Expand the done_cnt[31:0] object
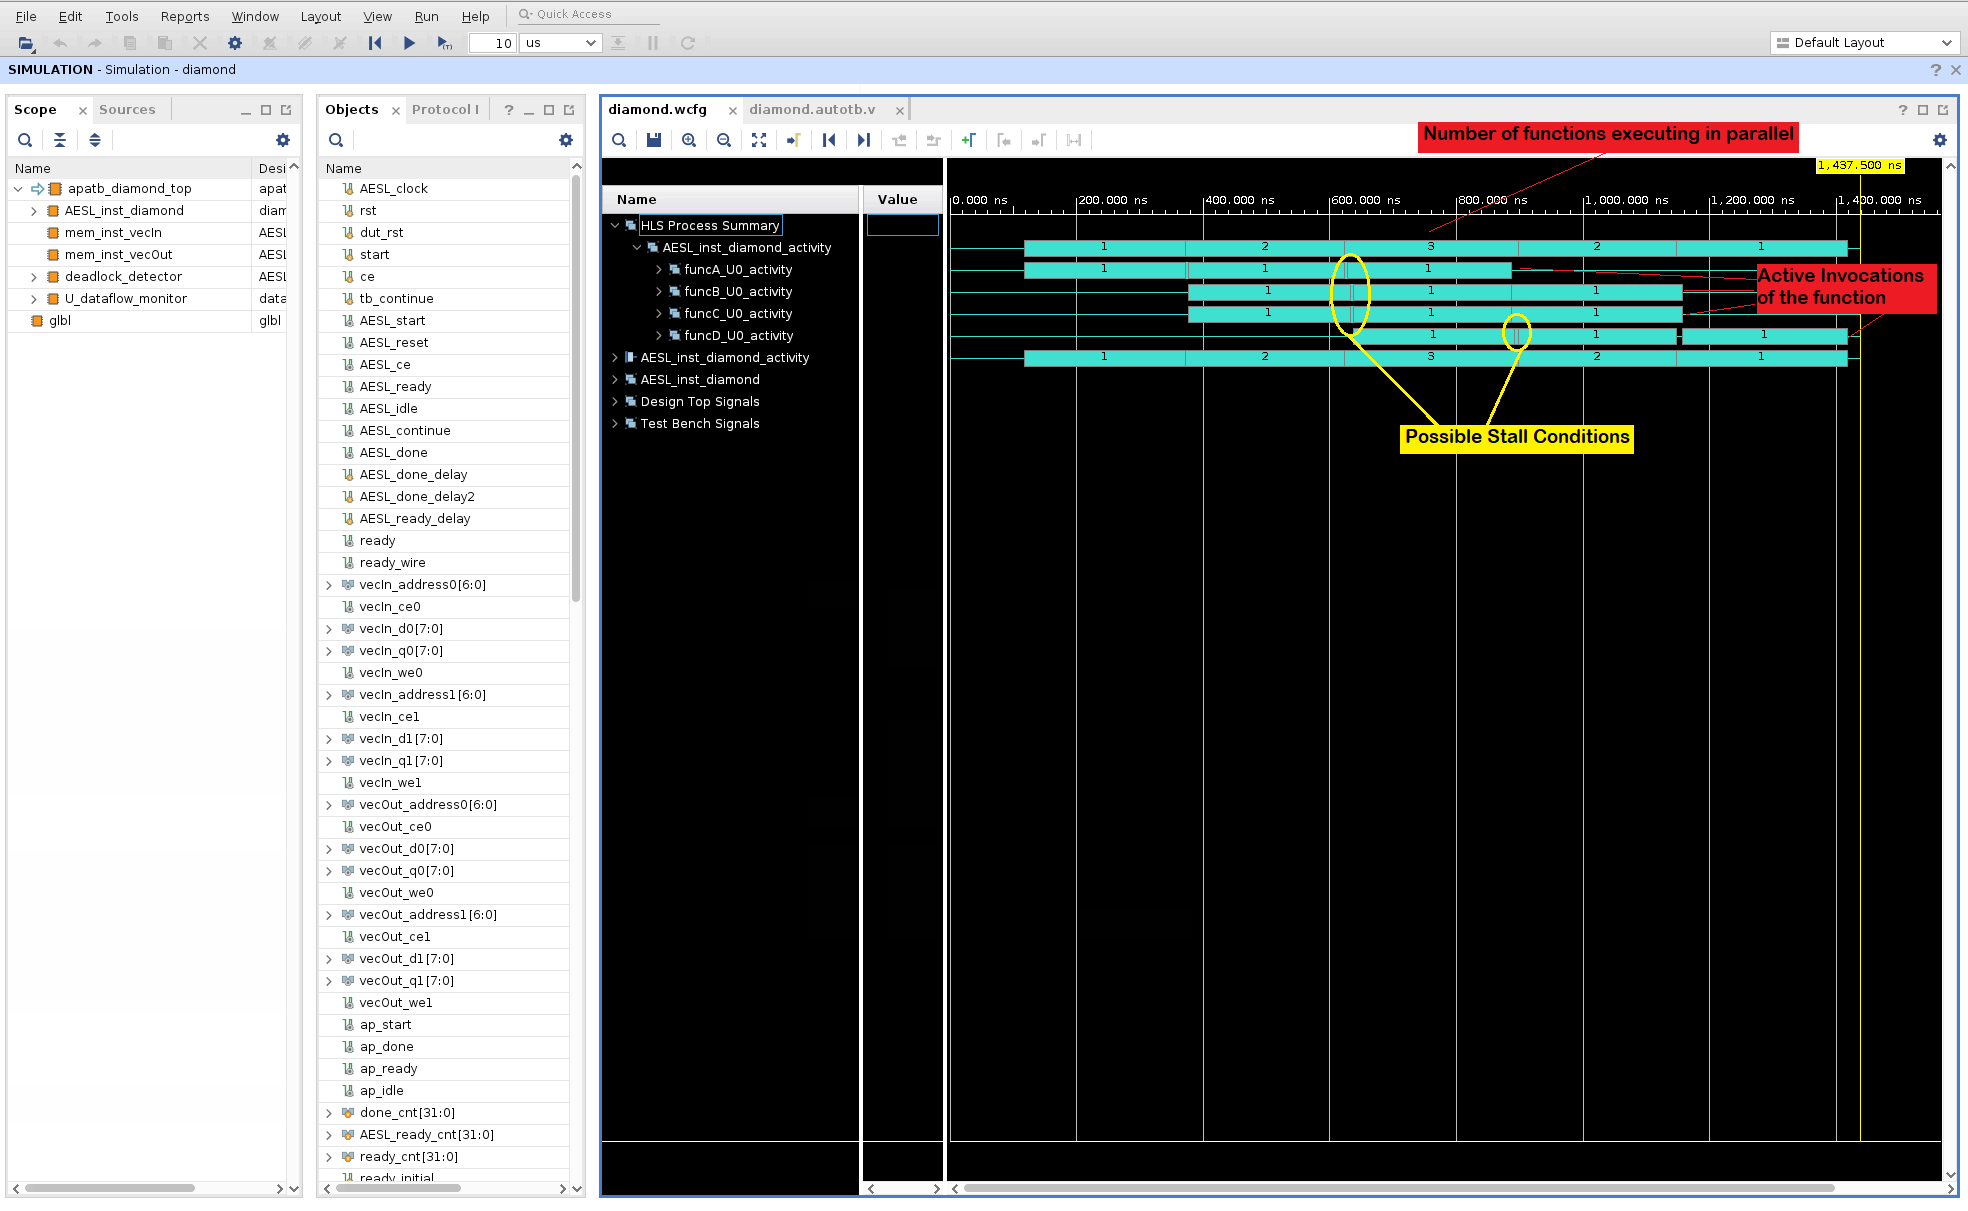The width and height of the screenshot is (1968, 1211). point(329,1113)
